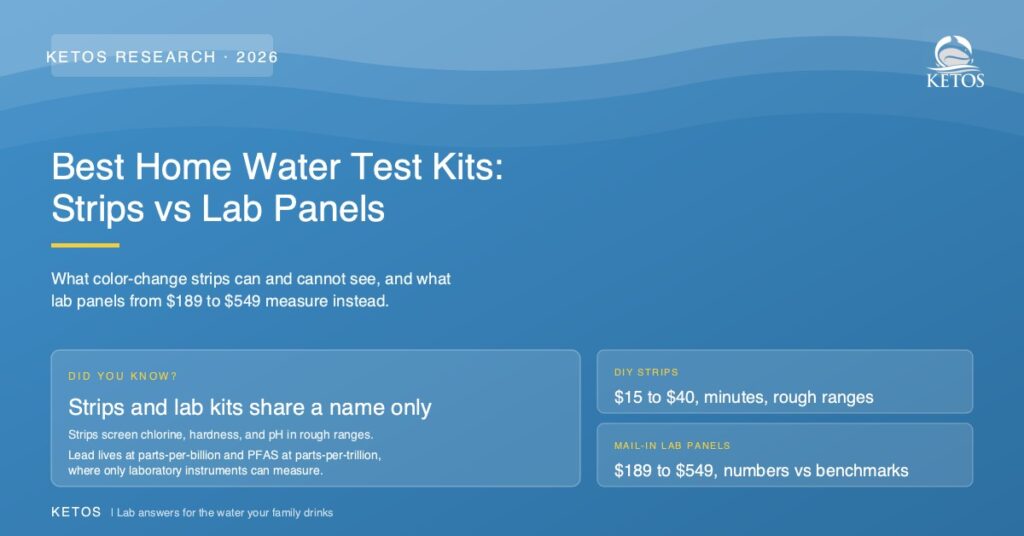The width and height of the screenshot is (1024, 536).
Task: Click the KETOS text under the logo
Action: coord(955,80)
